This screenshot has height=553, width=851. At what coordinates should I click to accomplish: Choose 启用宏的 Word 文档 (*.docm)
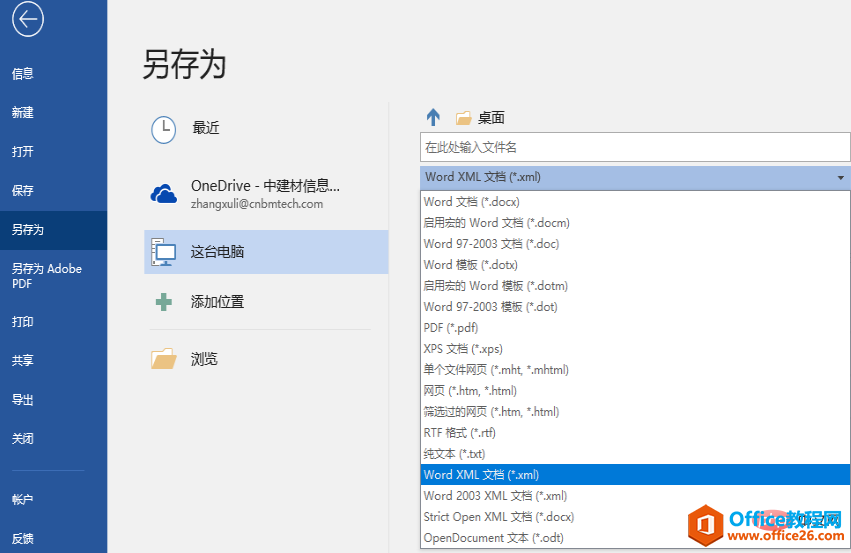635,223
